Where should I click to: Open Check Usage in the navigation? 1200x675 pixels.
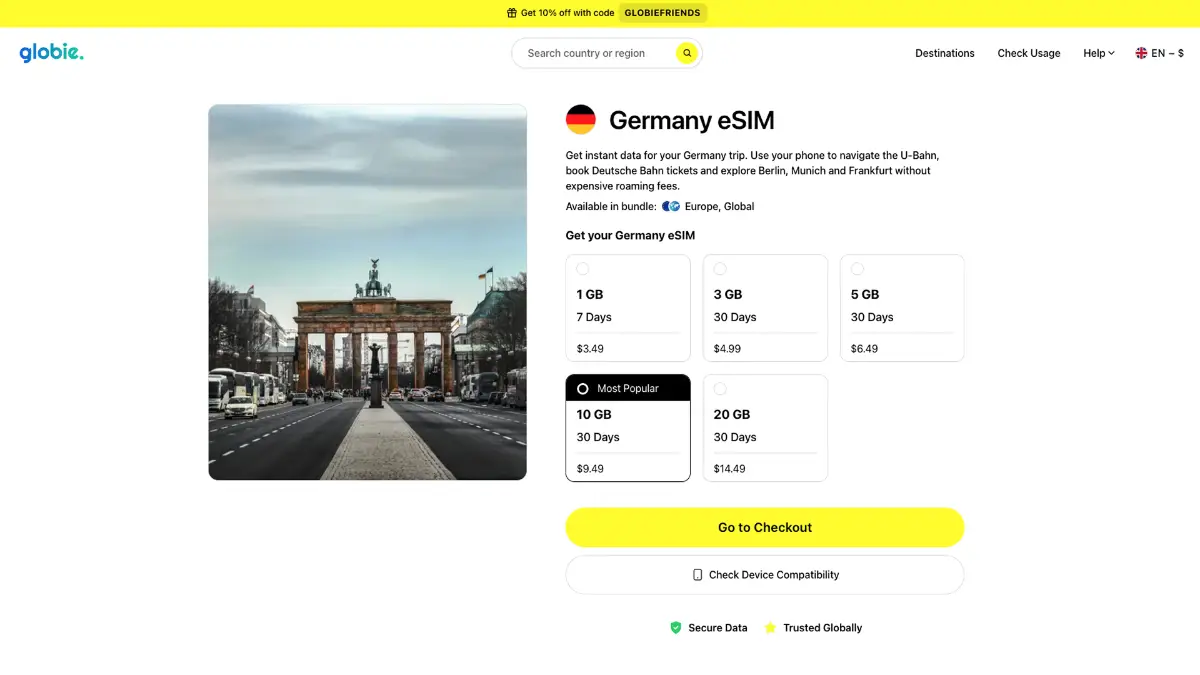pyautogui.click(x=1029, y=53)
